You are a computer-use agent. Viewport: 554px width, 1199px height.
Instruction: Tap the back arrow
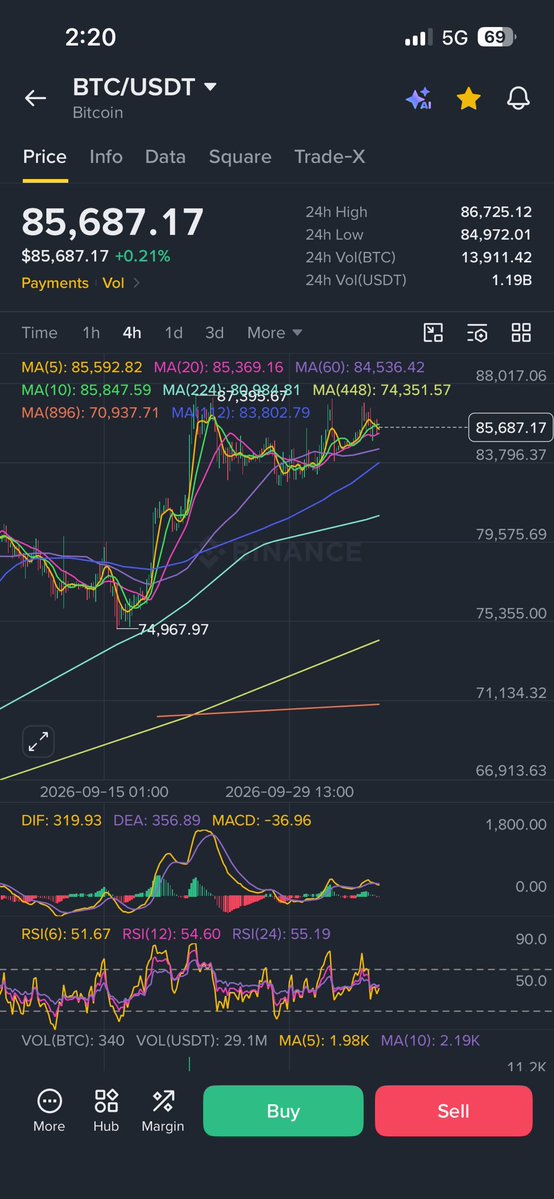(x=35, y=98)
